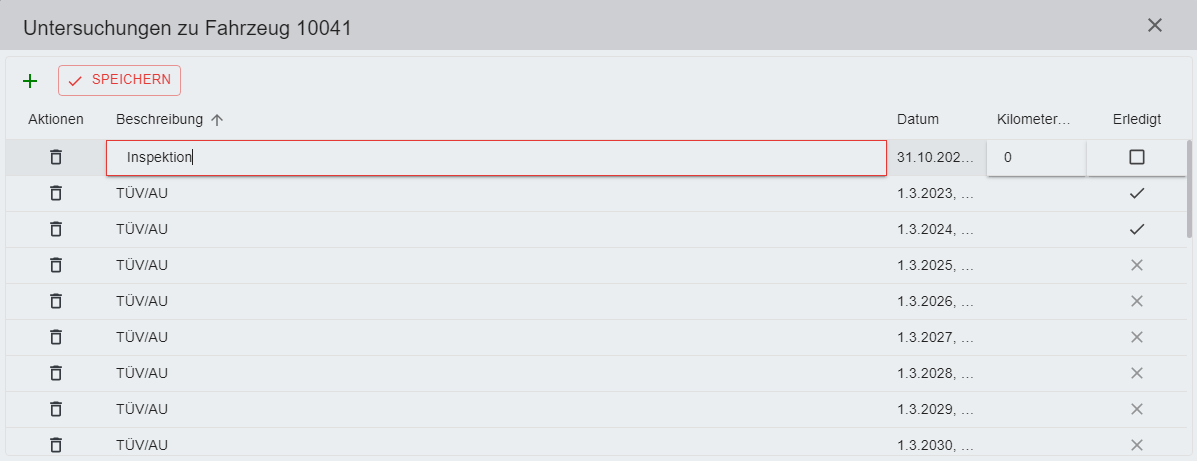Viewport: 1197px width, 461px height.
Task: Delete the TÜV/AU entry dated 1.3.2027
Action: 56,337
